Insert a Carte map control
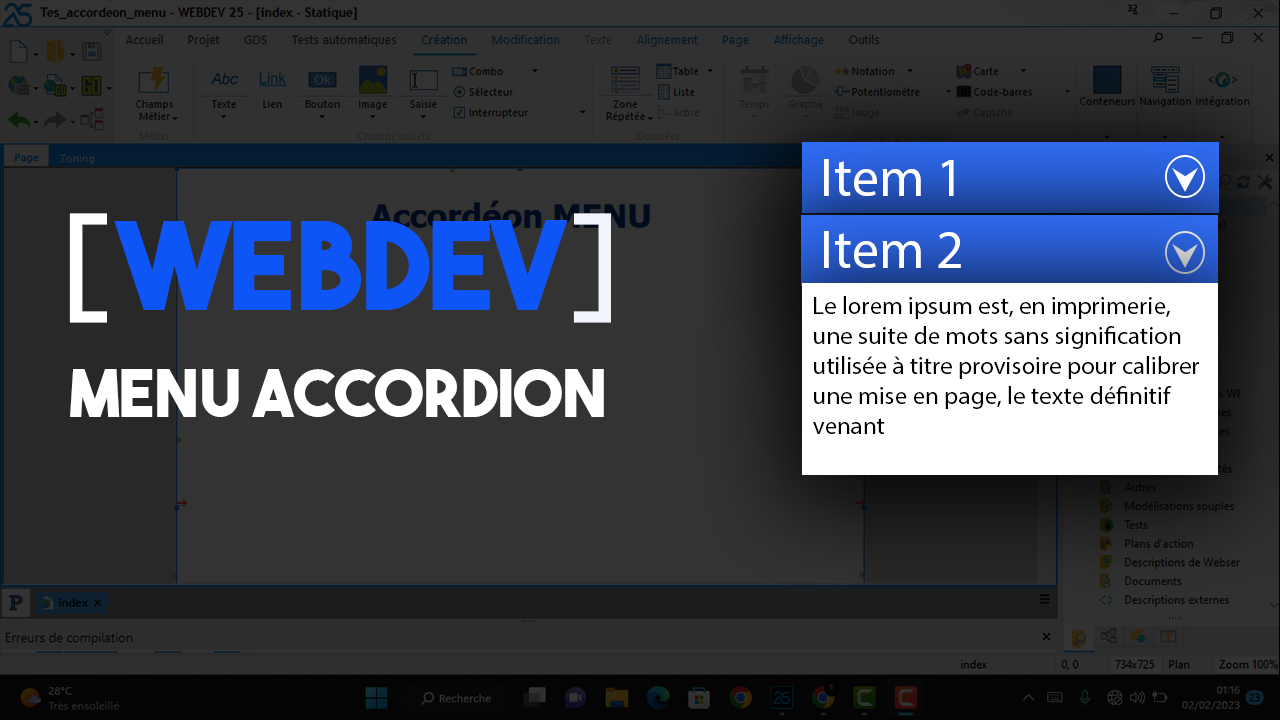The height and width of the screenshot is (720, 1280). click(978, 71)
